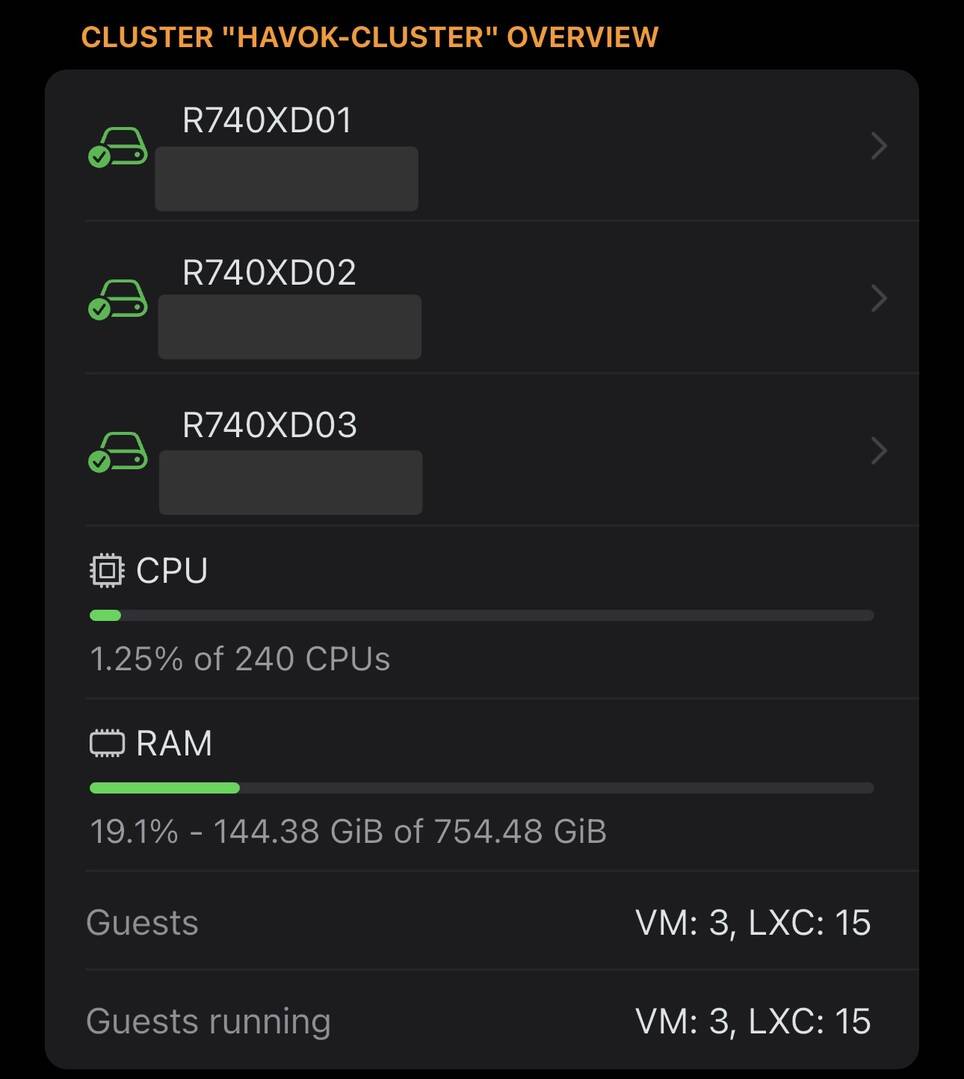Select the Guests running row label
Viewport: 964px width, 1079px height.
(208, 1021)
